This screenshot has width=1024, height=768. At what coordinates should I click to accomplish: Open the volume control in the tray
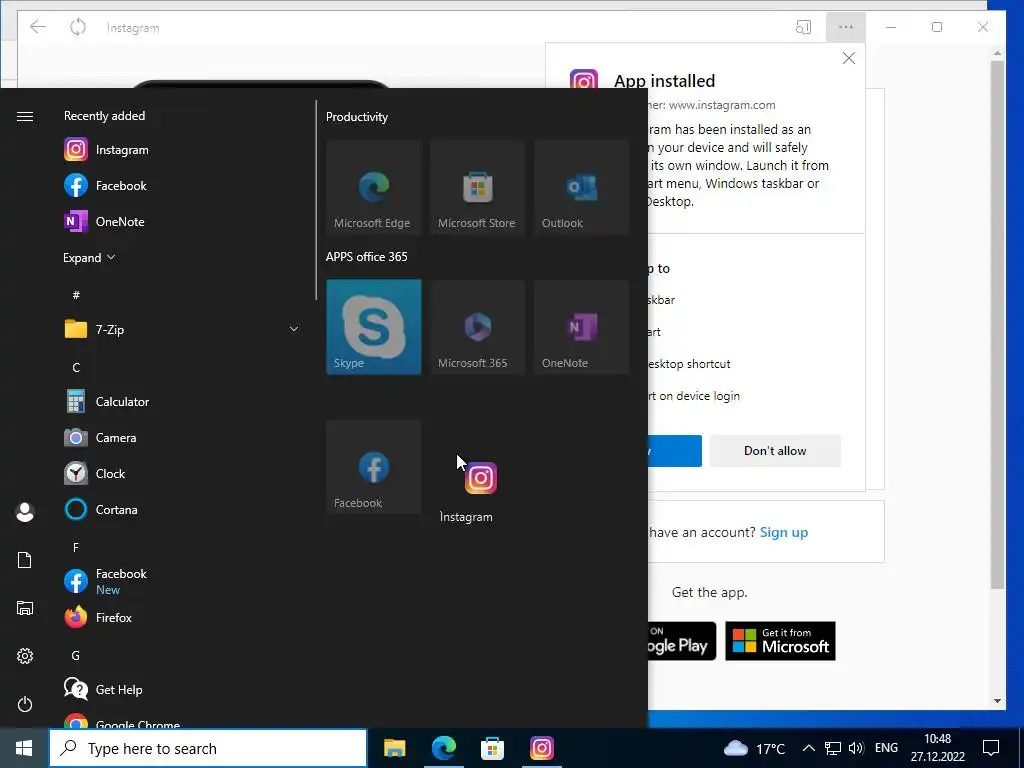pos(856,748)
